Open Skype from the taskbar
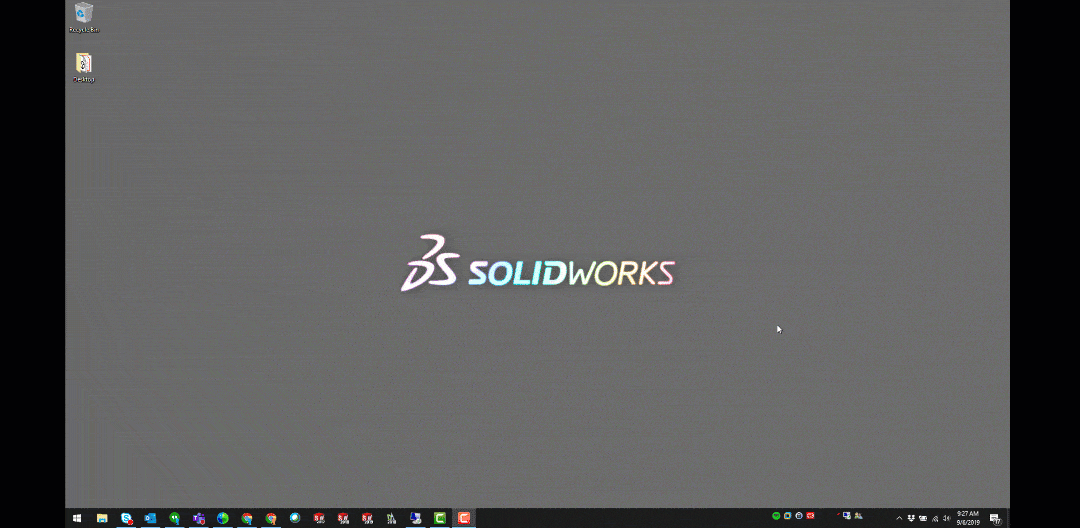The image size is (1080, 528). (x=126, y=518)
